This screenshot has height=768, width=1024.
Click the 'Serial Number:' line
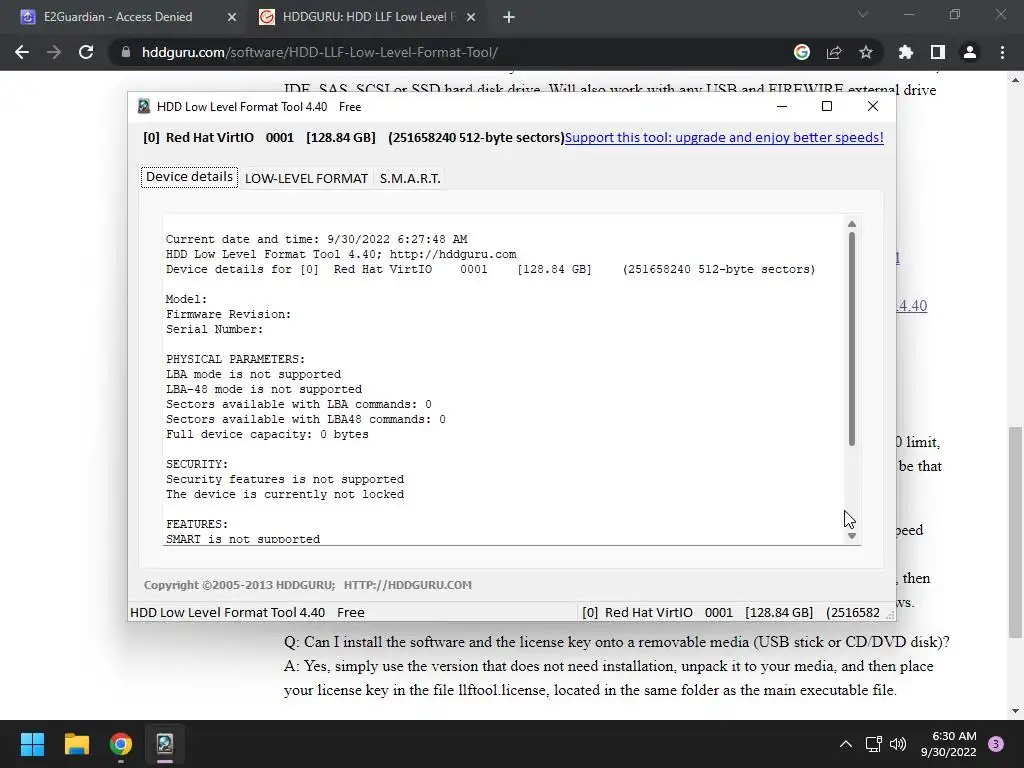(x=214, y=329)
